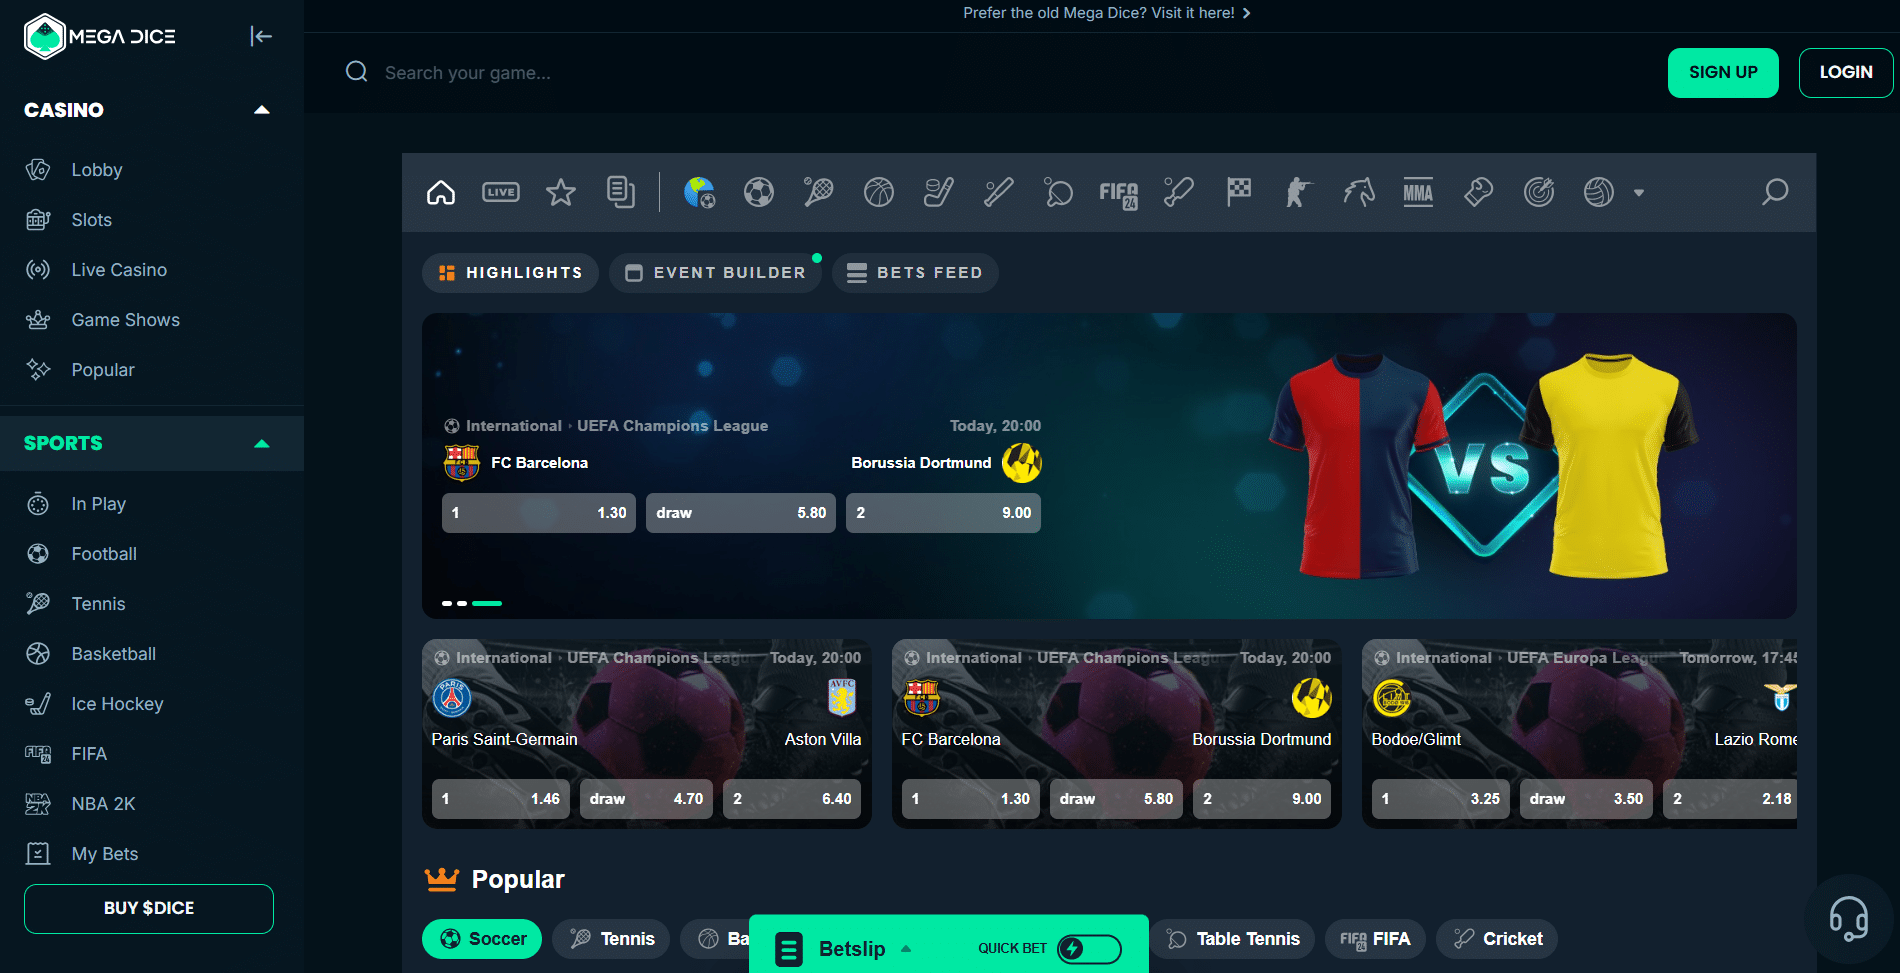Open Ice Hockey in sidebar
The image size is (1900, 973).
(x=117, y=704)
